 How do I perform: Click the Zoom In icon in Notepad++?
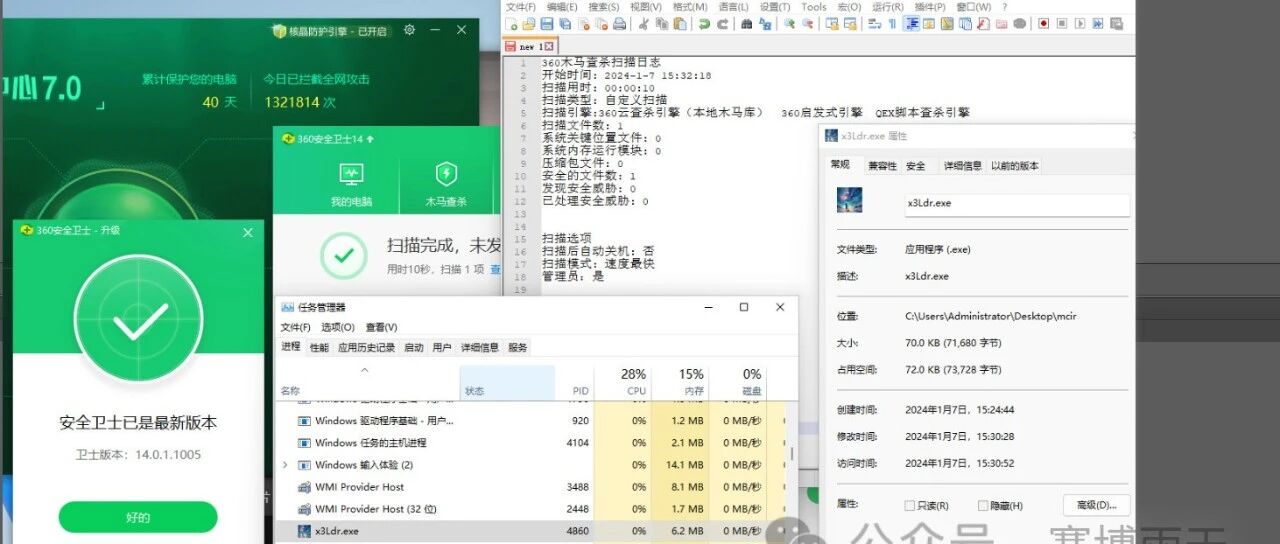[789, 23]
